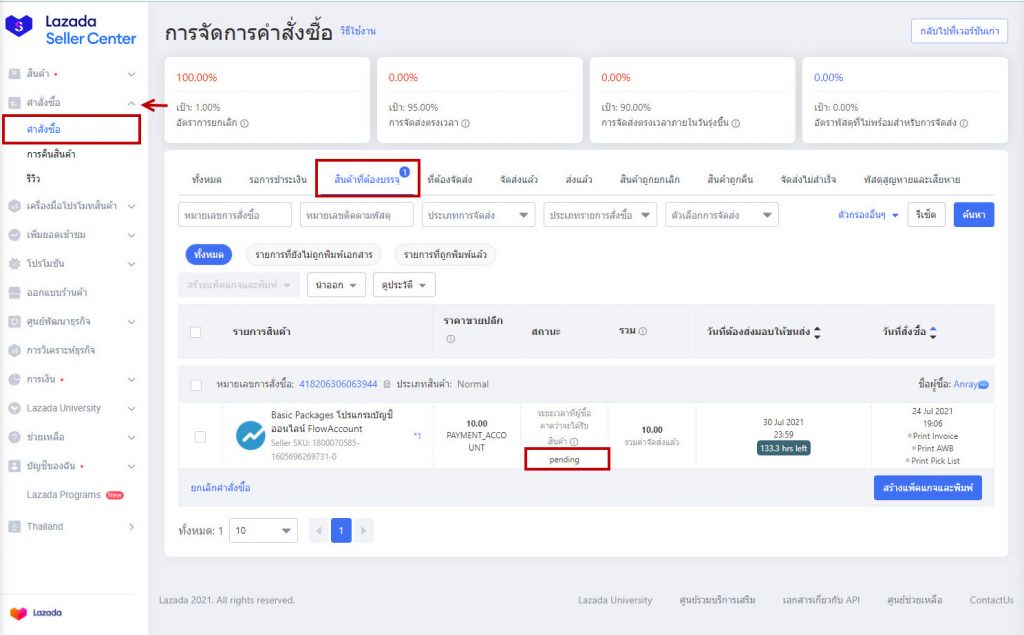
Task: Click the ค้นหา (Search) button
Action: click(x=972, y=213)
